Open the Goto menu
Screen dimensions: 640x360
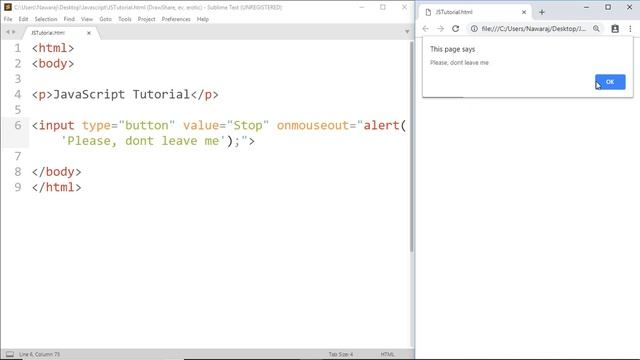105,19
